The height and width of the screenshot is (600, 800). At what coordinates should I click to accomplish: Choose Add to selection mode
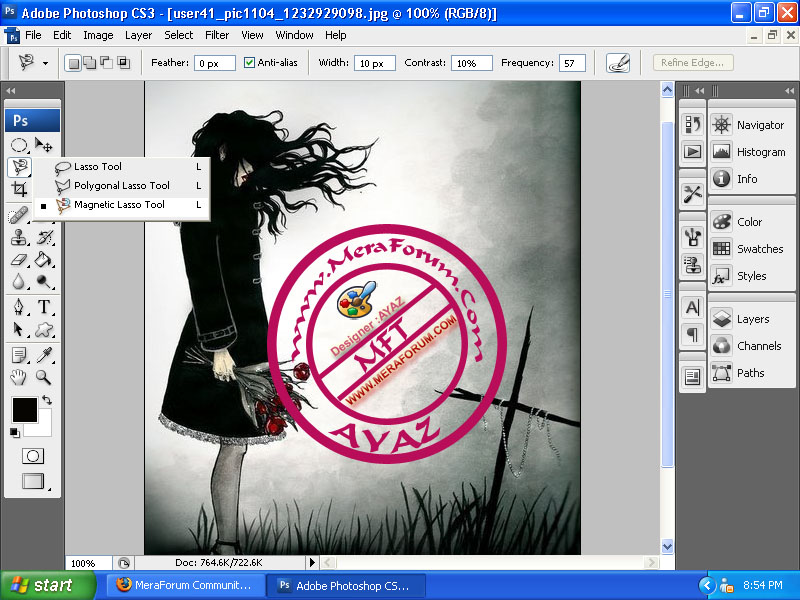click(x=90, y=63)
